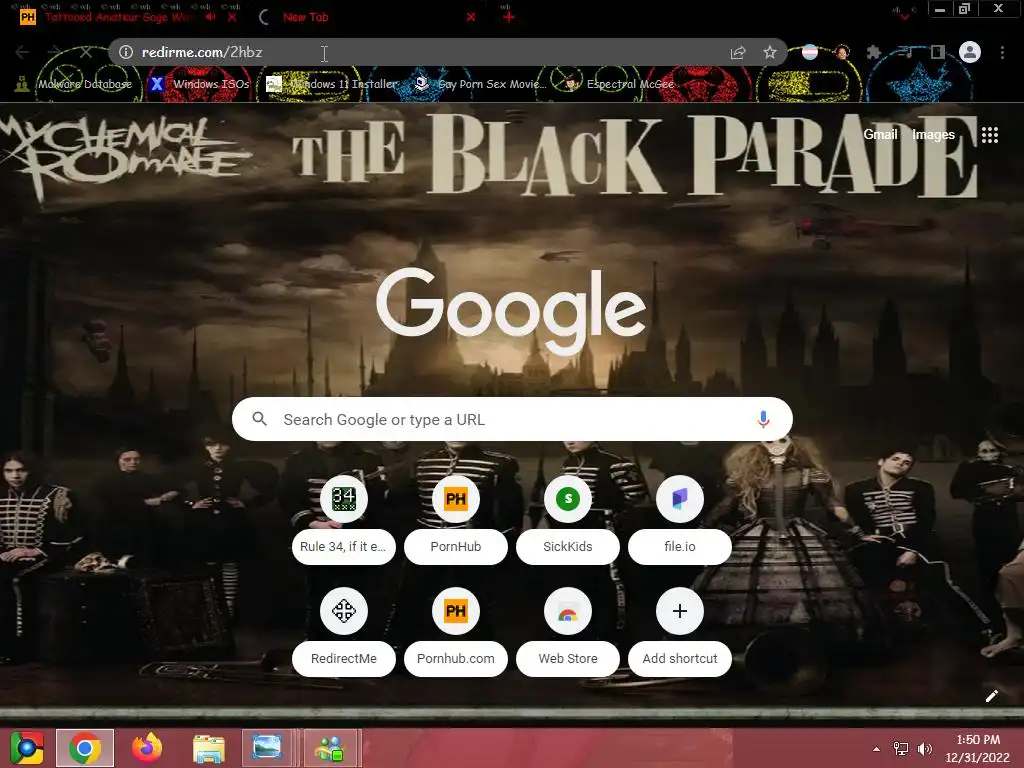Start voice search with the microphone

click(x=763, y=419)
